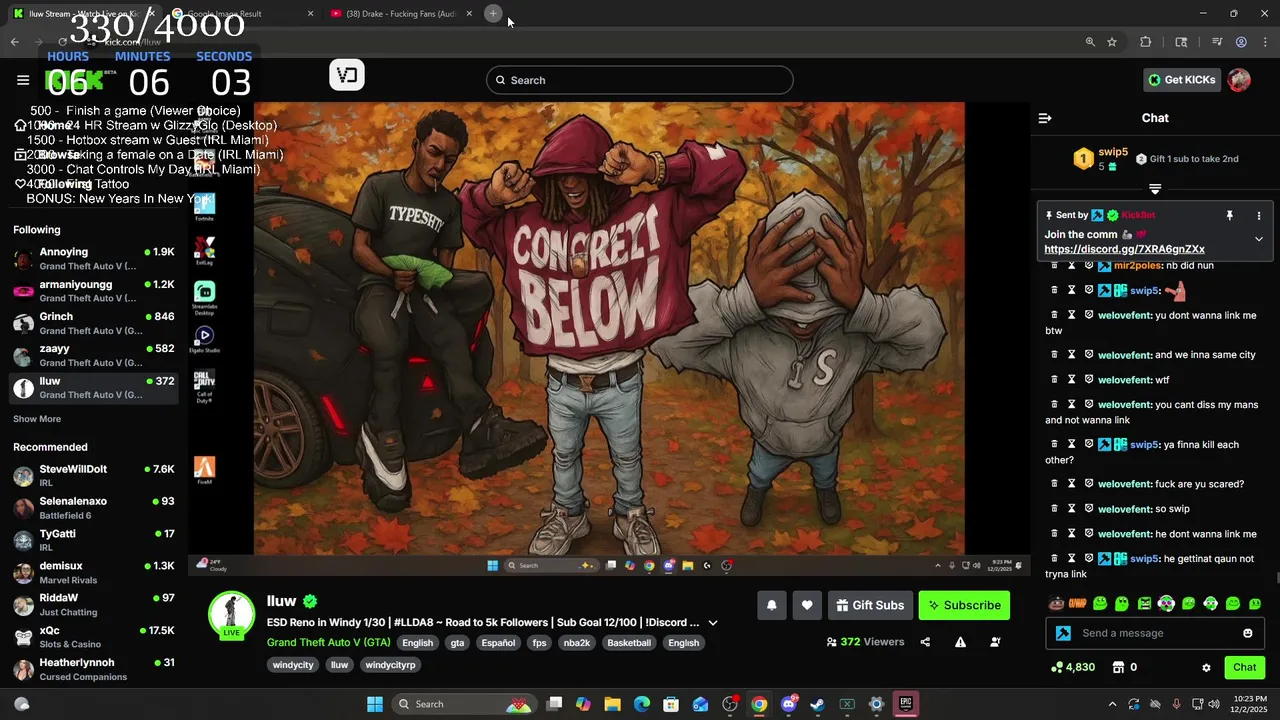Open Microsoft Edge from taskbar

click(x=642, y=704)
